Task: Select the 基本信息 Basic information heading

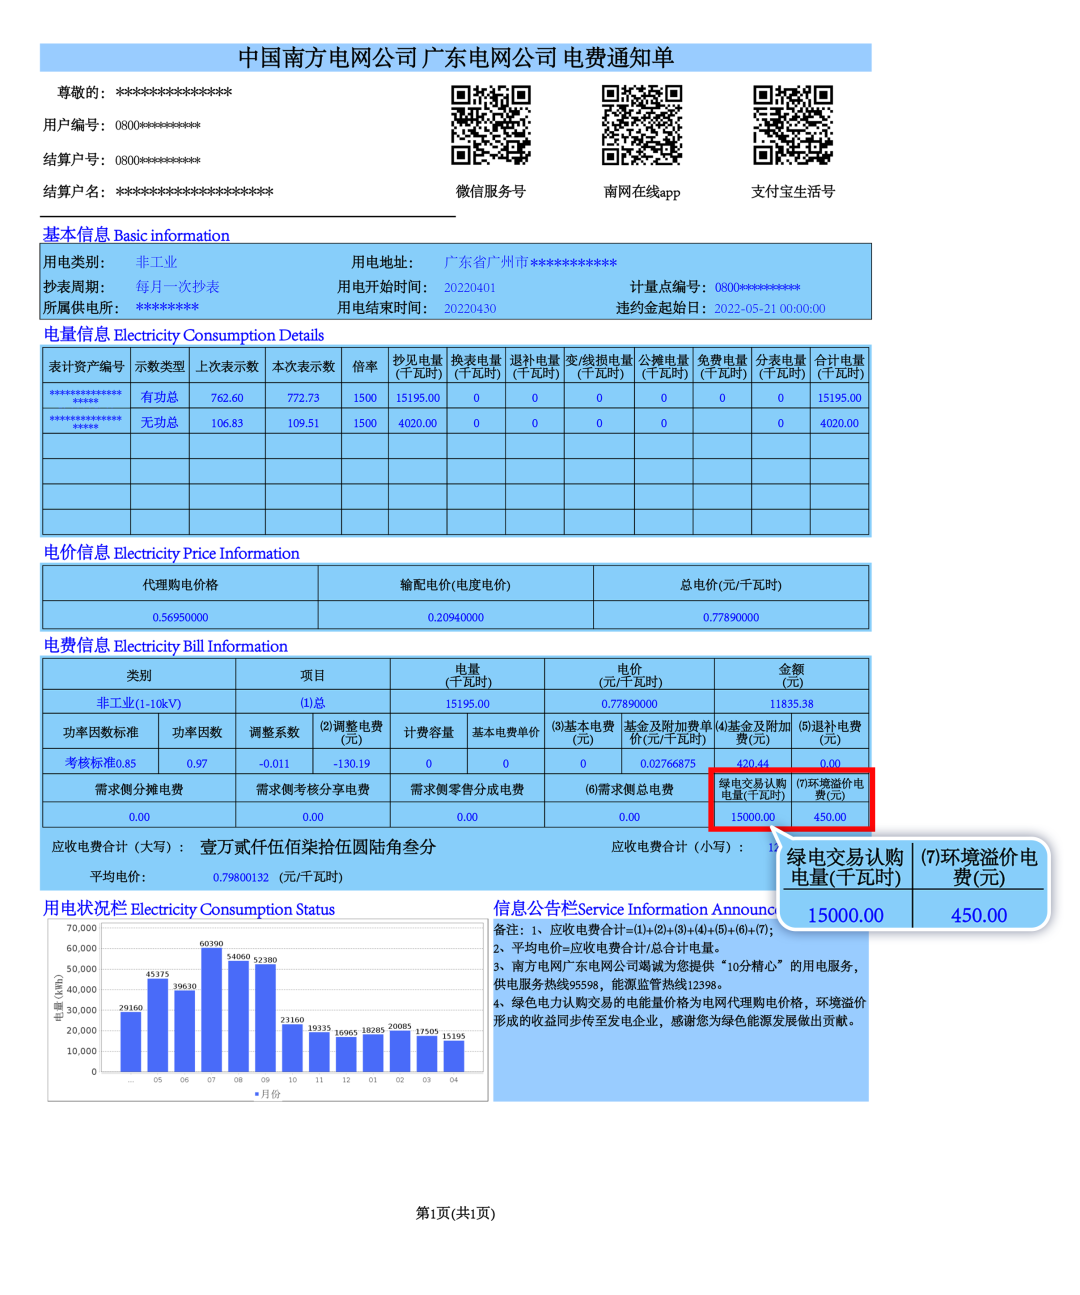Action: 136,235
